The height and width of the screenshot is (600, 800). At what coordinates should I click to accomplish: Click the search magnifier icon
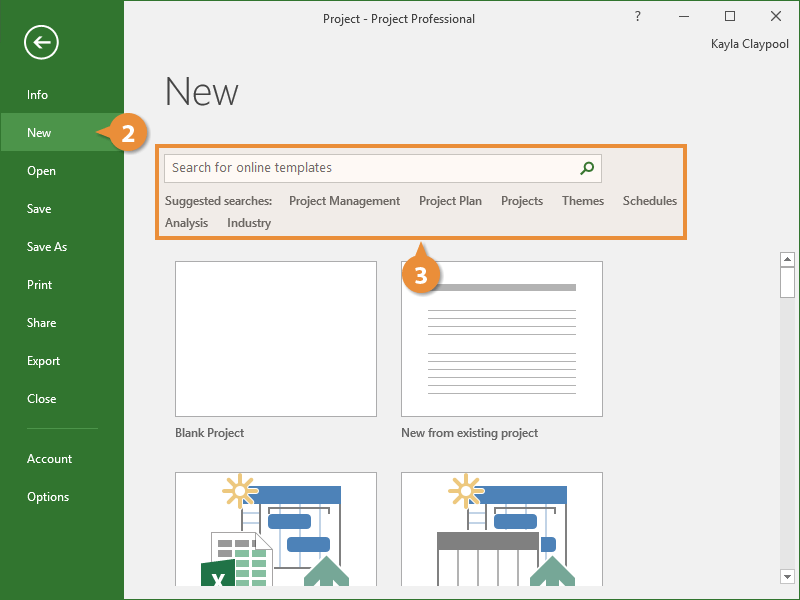(x=587, y=168)
